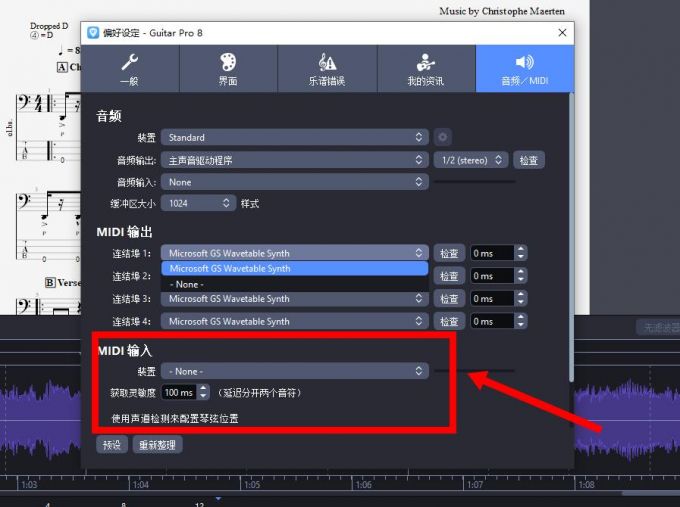Image resolution: width=680 pixels, height=507 pixels.
Task: Enable 使用声道检测來配置琴弦位置 option
Action: tap(175, 418)
